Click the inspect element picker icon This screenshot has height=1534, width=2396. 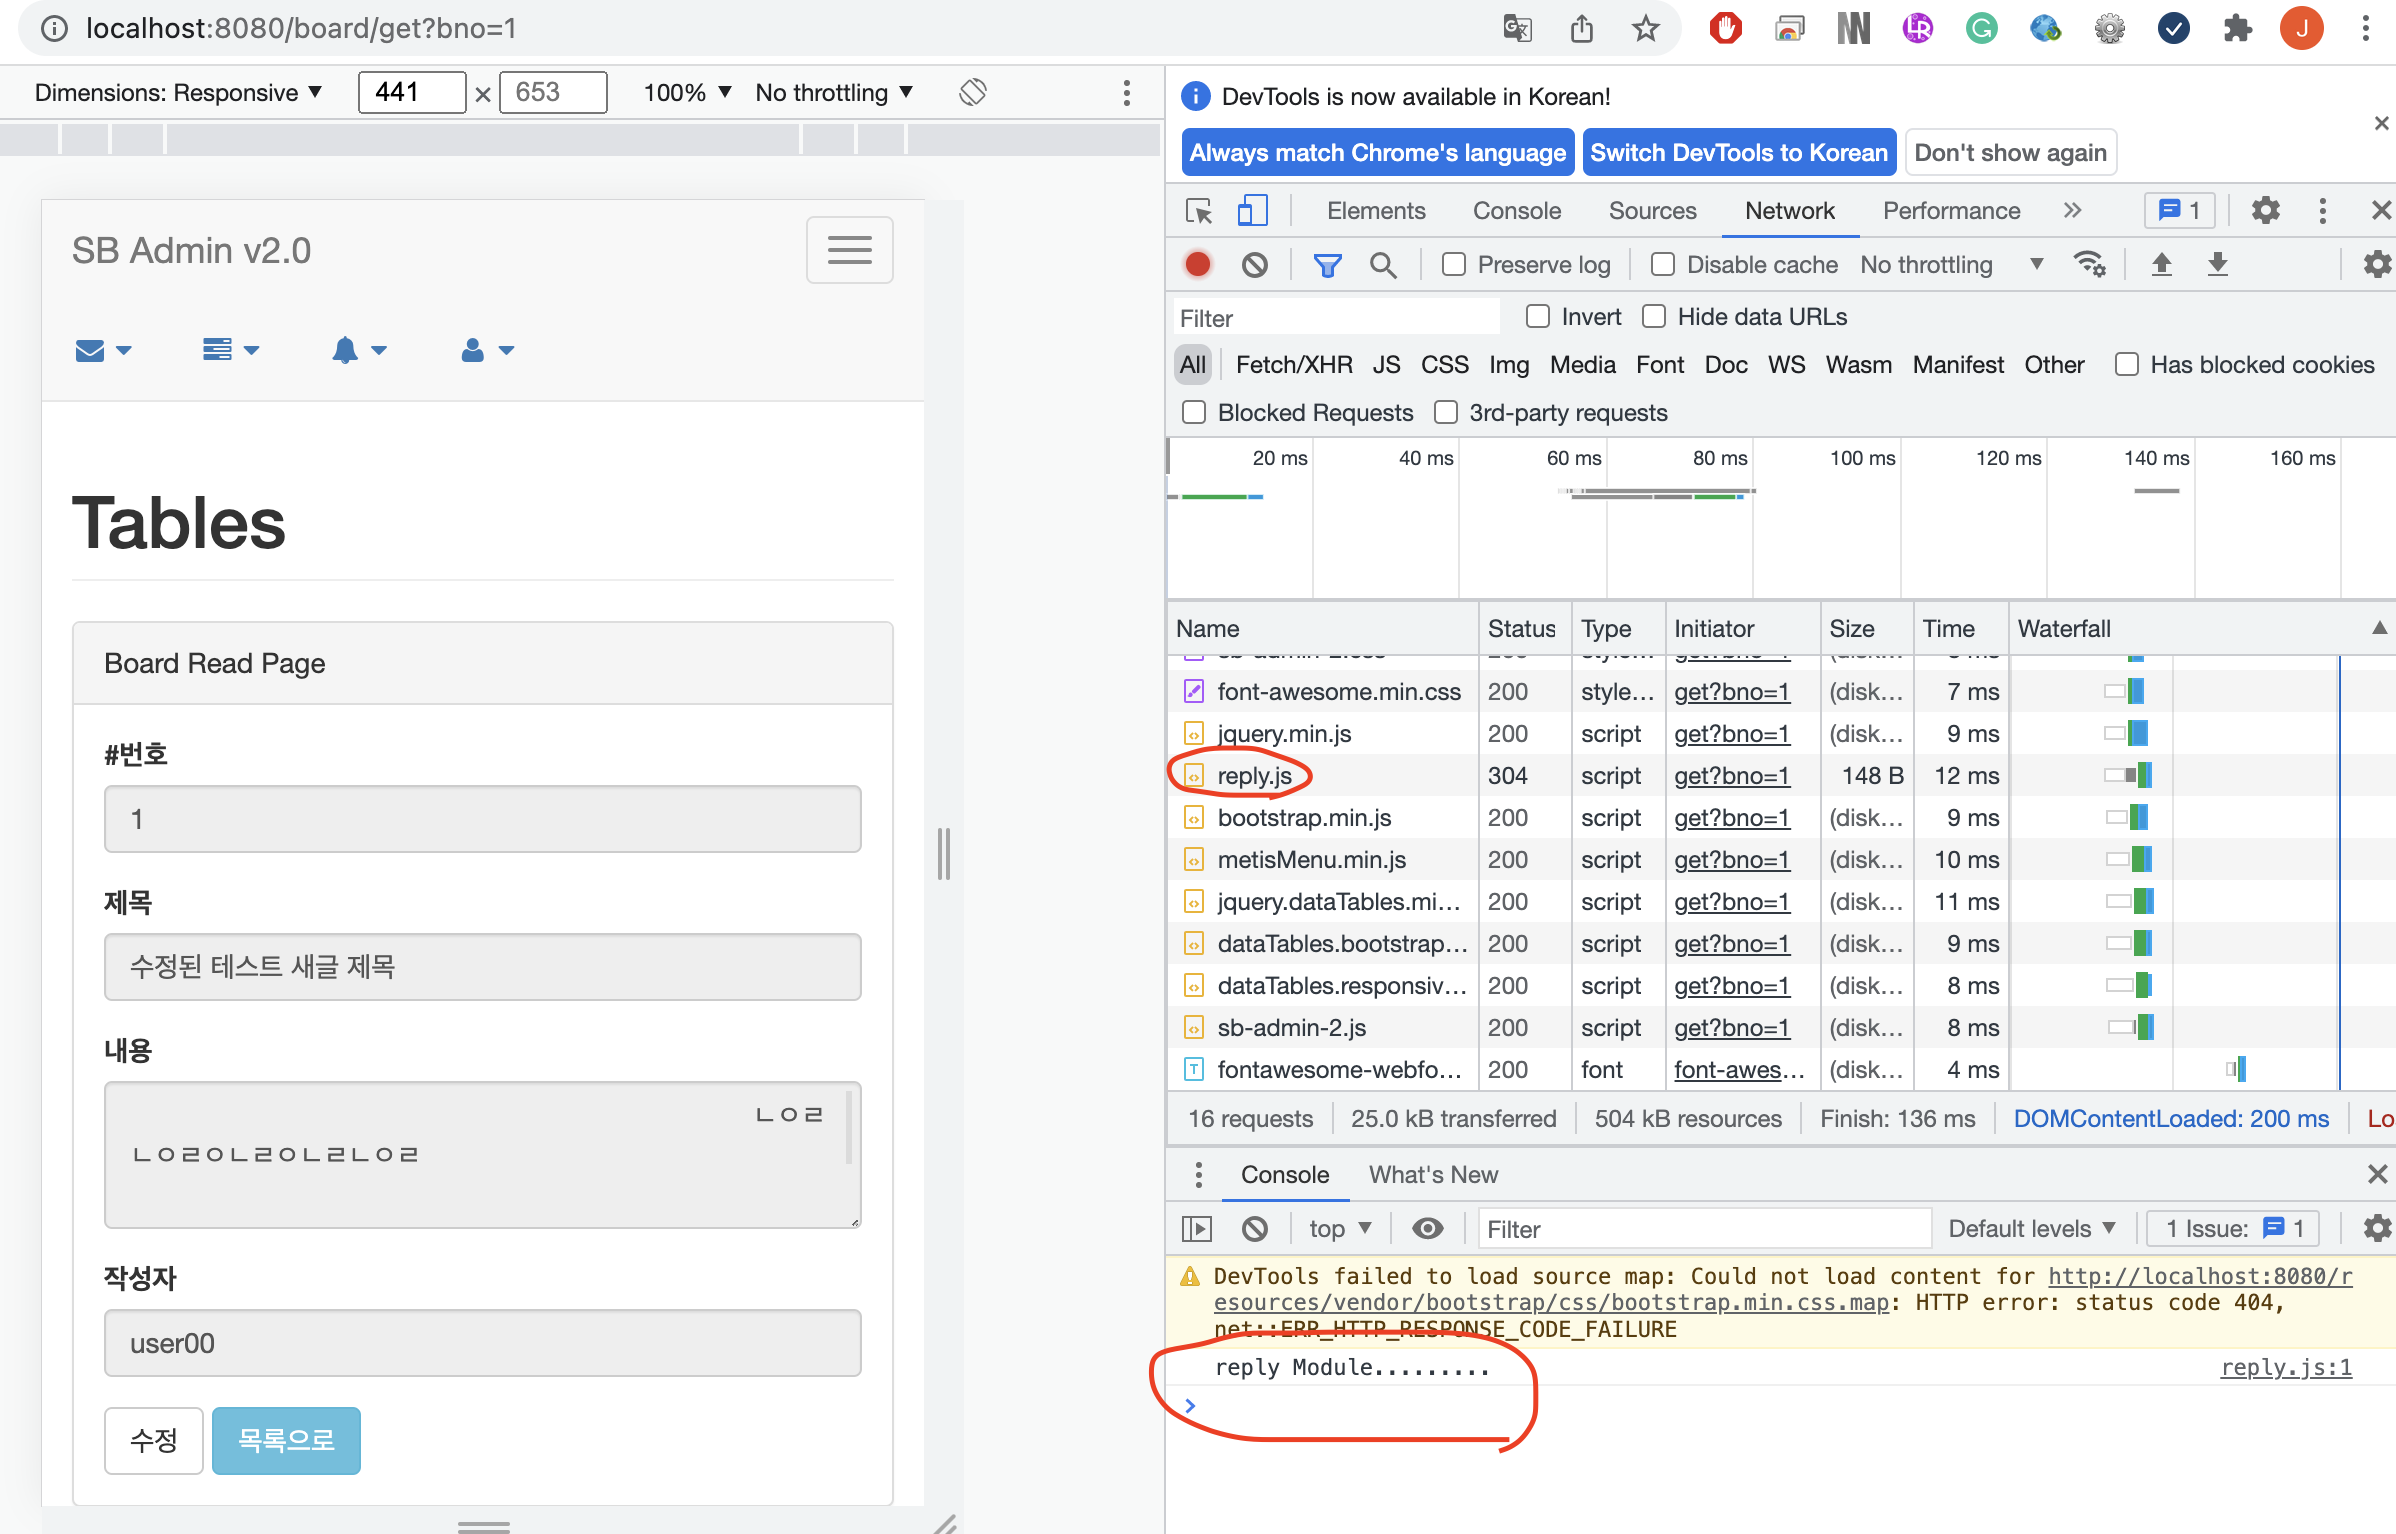click(x=1198, y=211)
